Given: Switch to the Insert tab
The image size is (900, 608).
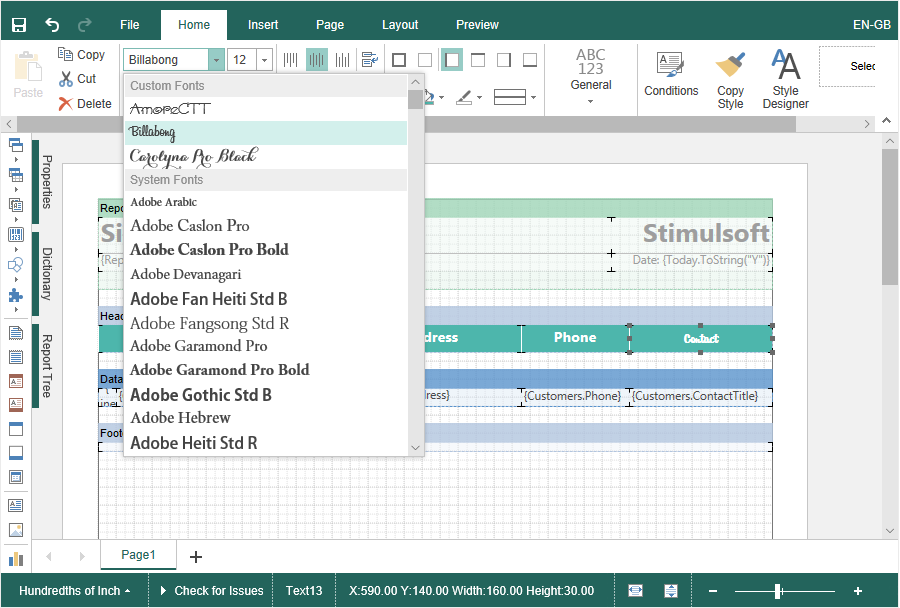Looking at the screenshot, I should tap(263, 25).
